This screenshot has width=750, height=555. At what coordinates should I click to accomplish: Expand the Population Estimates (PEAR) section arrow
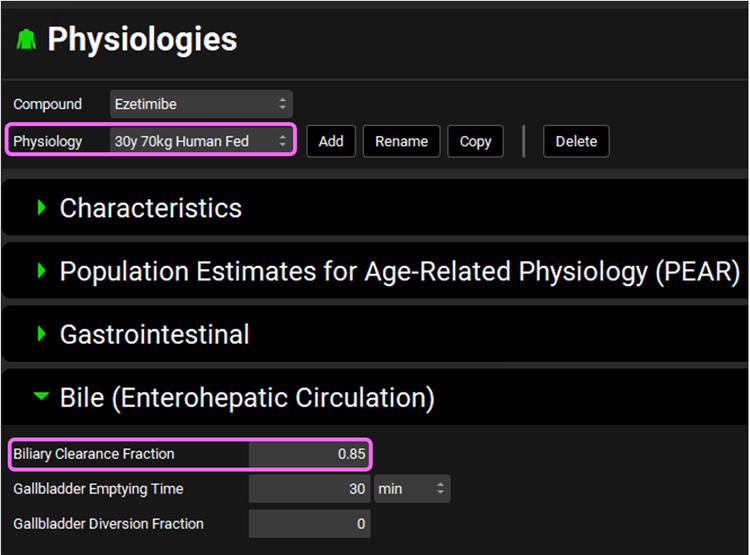[x=42, y=271]
